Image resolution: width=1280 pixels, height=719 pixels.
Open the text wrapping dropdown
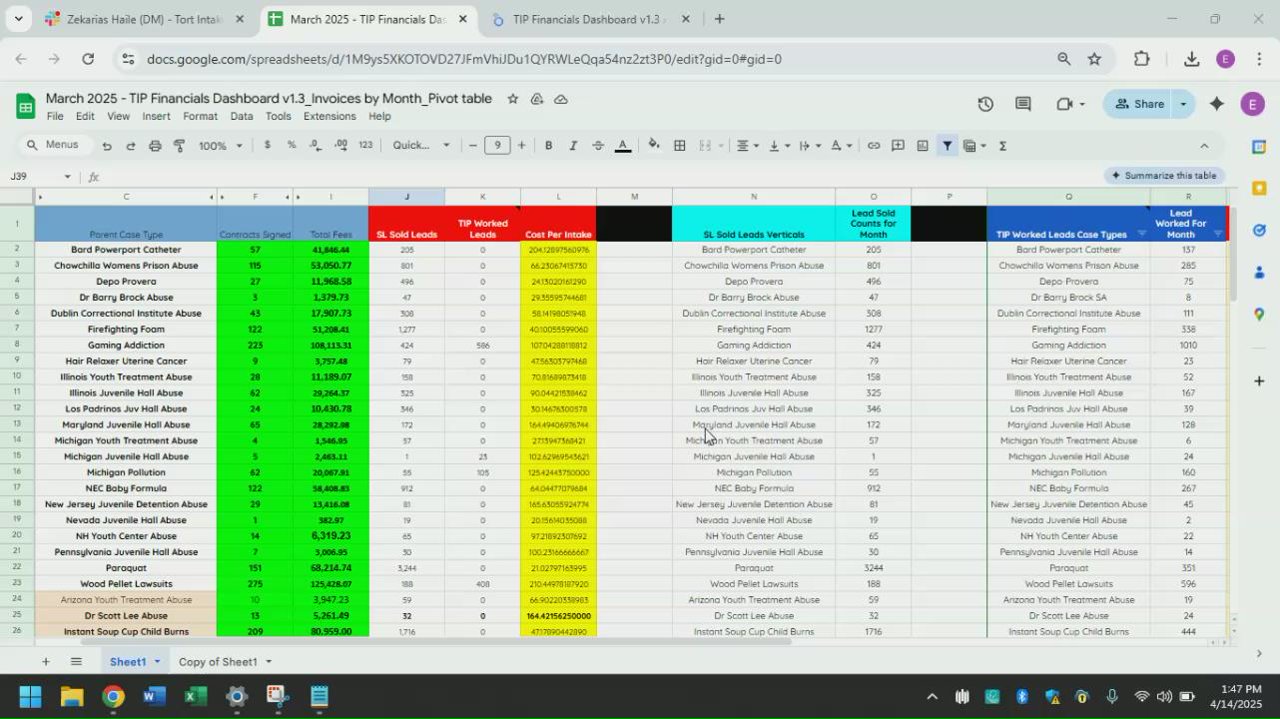808,145
